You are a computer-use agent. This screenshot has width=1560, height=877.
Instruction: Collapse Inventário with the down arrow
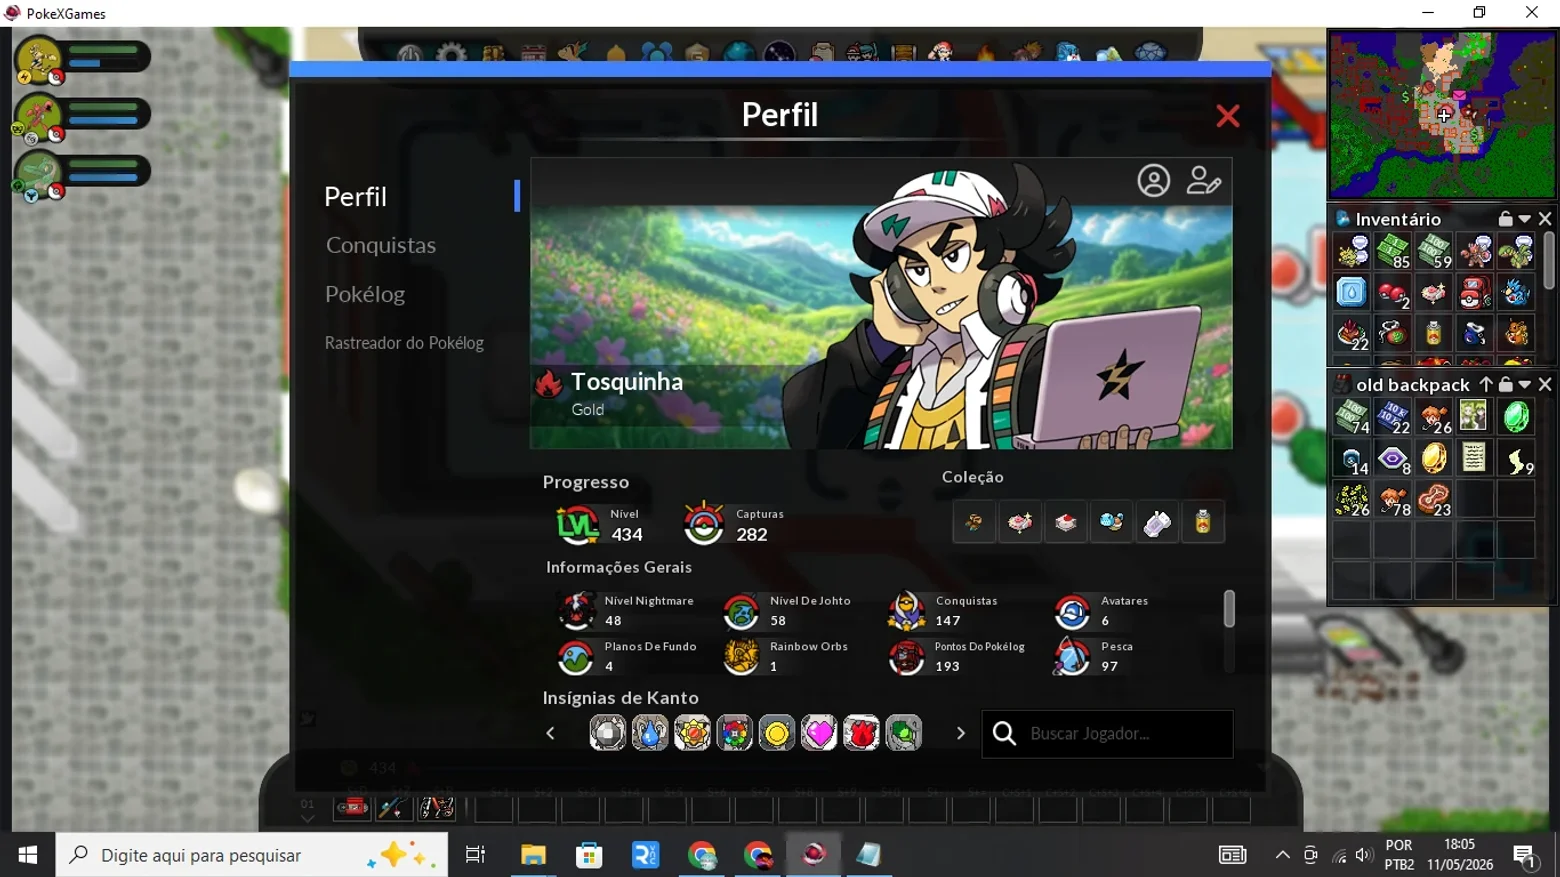tap(1525, 219)
